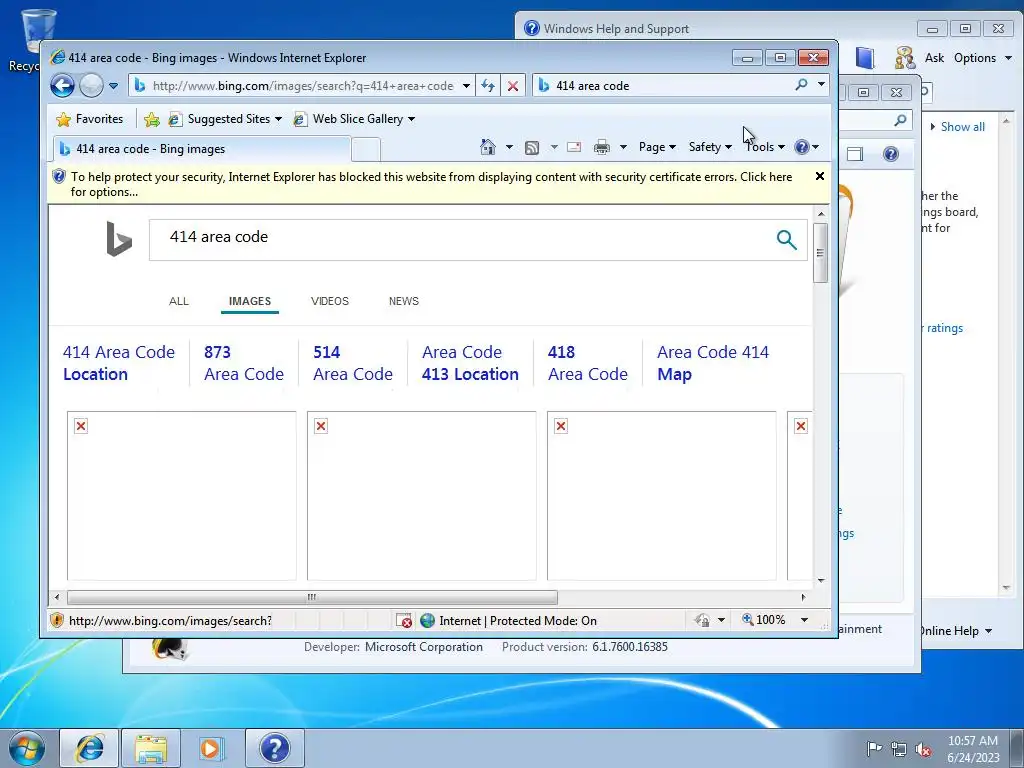Image resolution: width=1024 pixels, height=768 pixels.
Task: Open the Favorites star button
Action: coord(90,119)
